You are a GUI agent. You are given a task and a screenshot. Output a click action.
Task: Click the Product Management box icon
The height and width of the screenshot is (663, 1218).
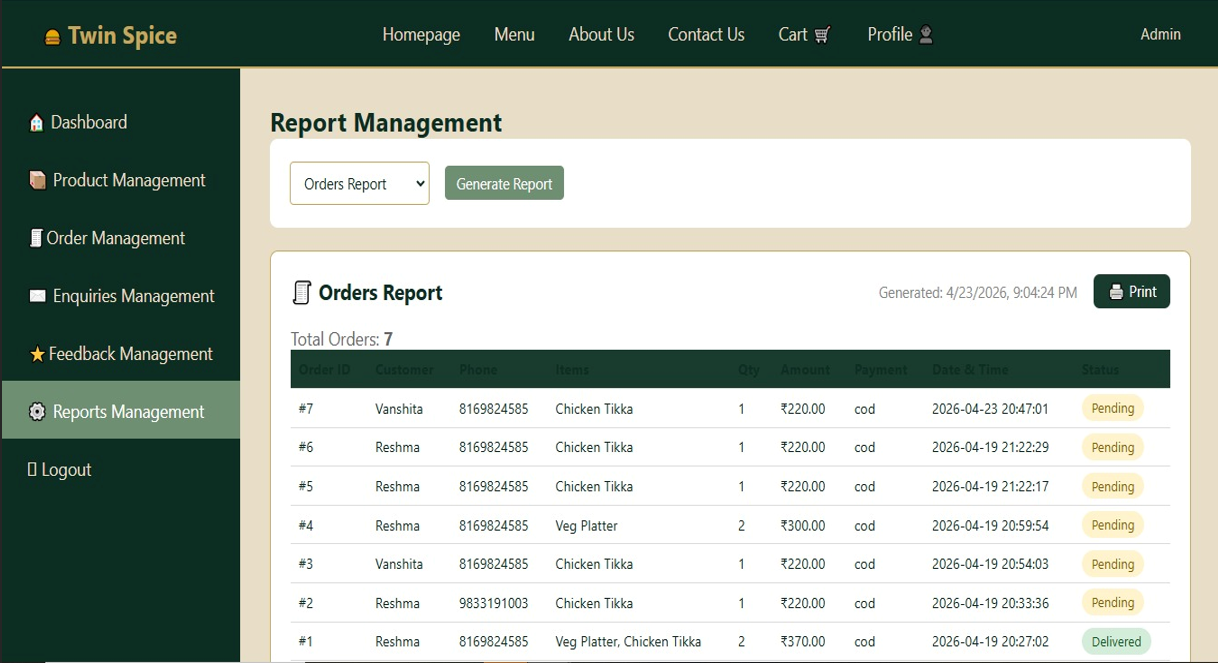(x=38, y=180)
